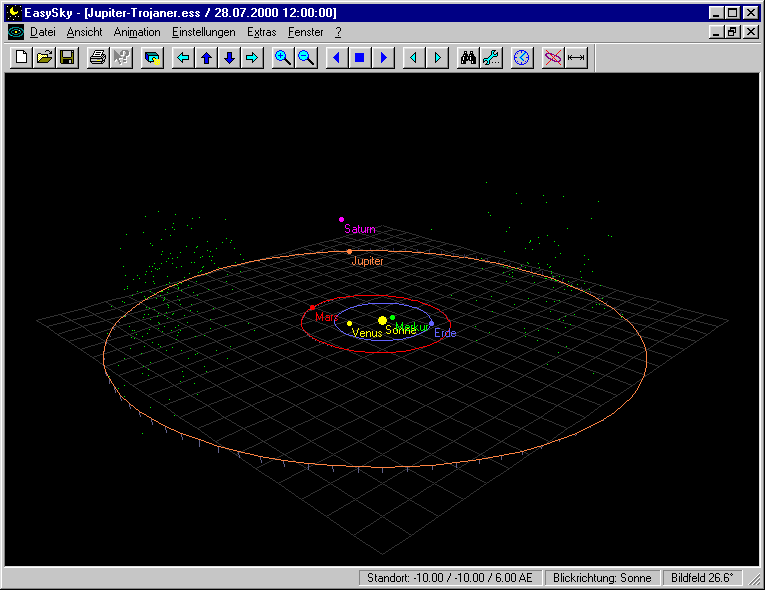Expand the Animation menu

tap(137, 32)
